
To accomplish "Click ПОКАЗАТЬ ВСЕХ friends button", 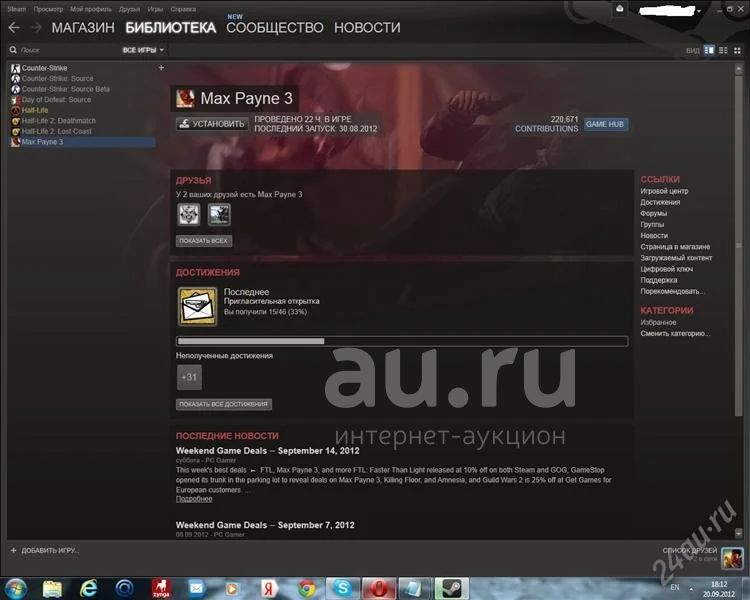I will pos(204,241).
